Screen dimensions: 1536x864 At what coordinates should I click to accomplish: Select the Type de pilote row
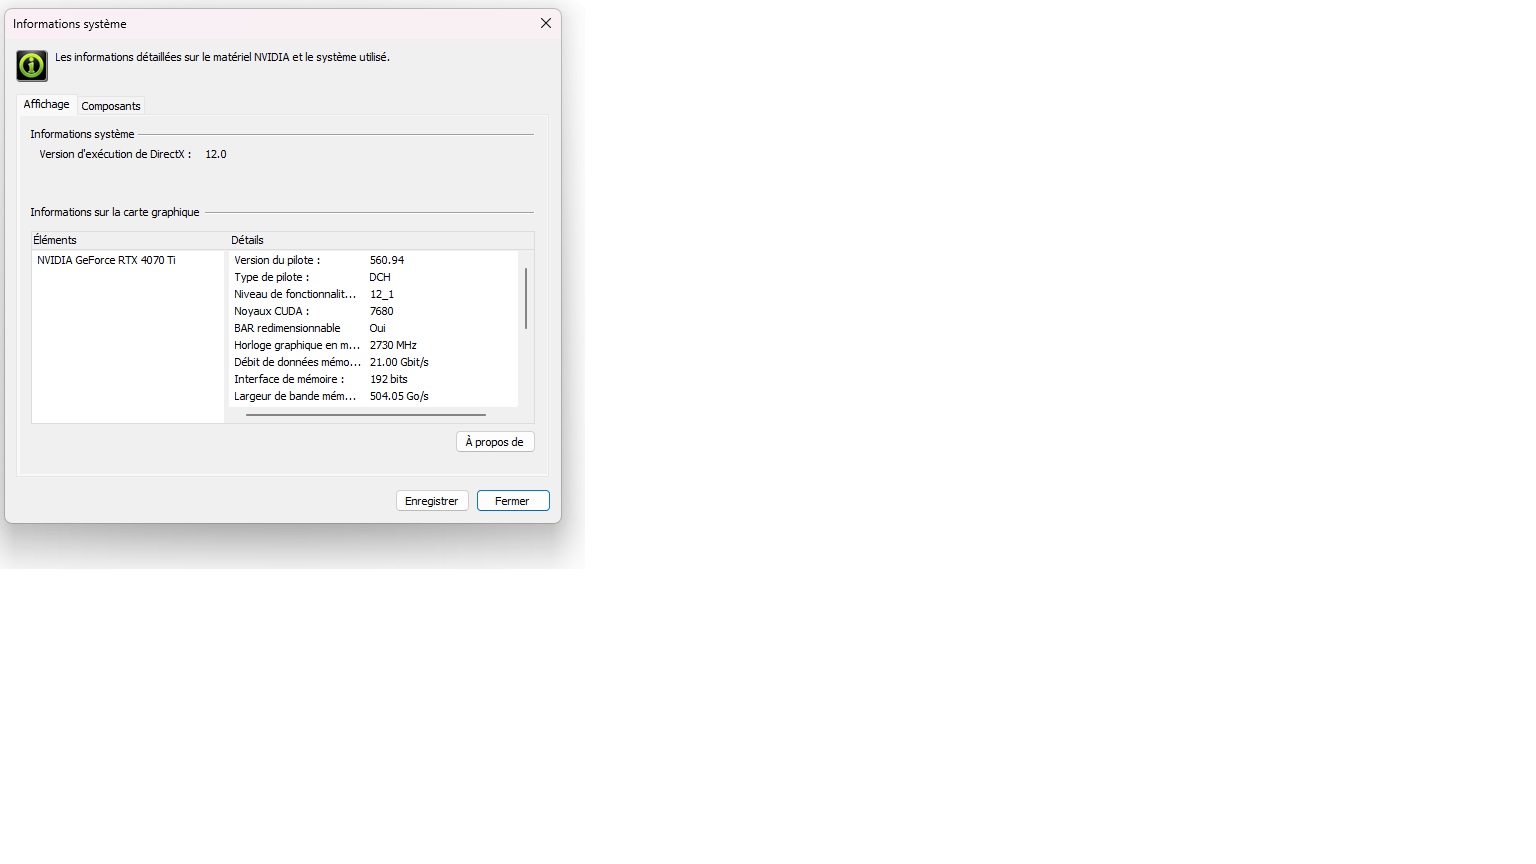pos(373,277)
